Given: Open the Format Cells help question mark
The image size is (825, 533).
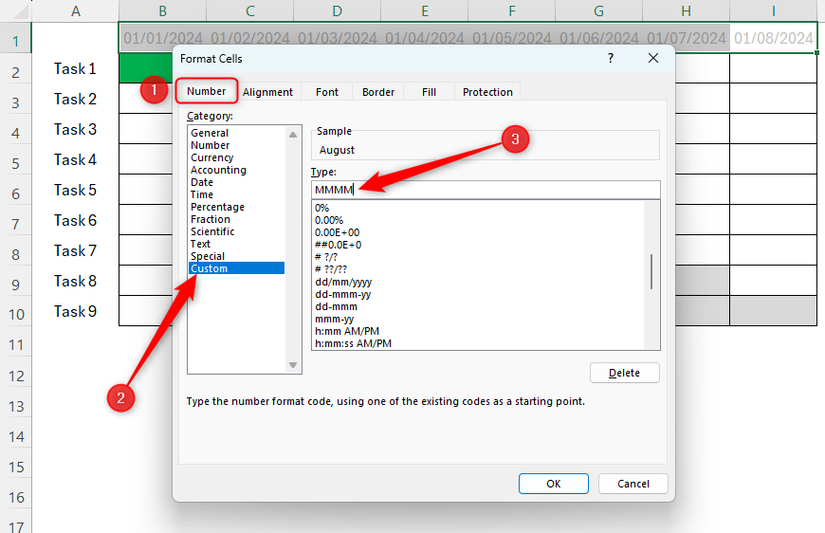Looking at the screenshot, I should coord(610,58).
